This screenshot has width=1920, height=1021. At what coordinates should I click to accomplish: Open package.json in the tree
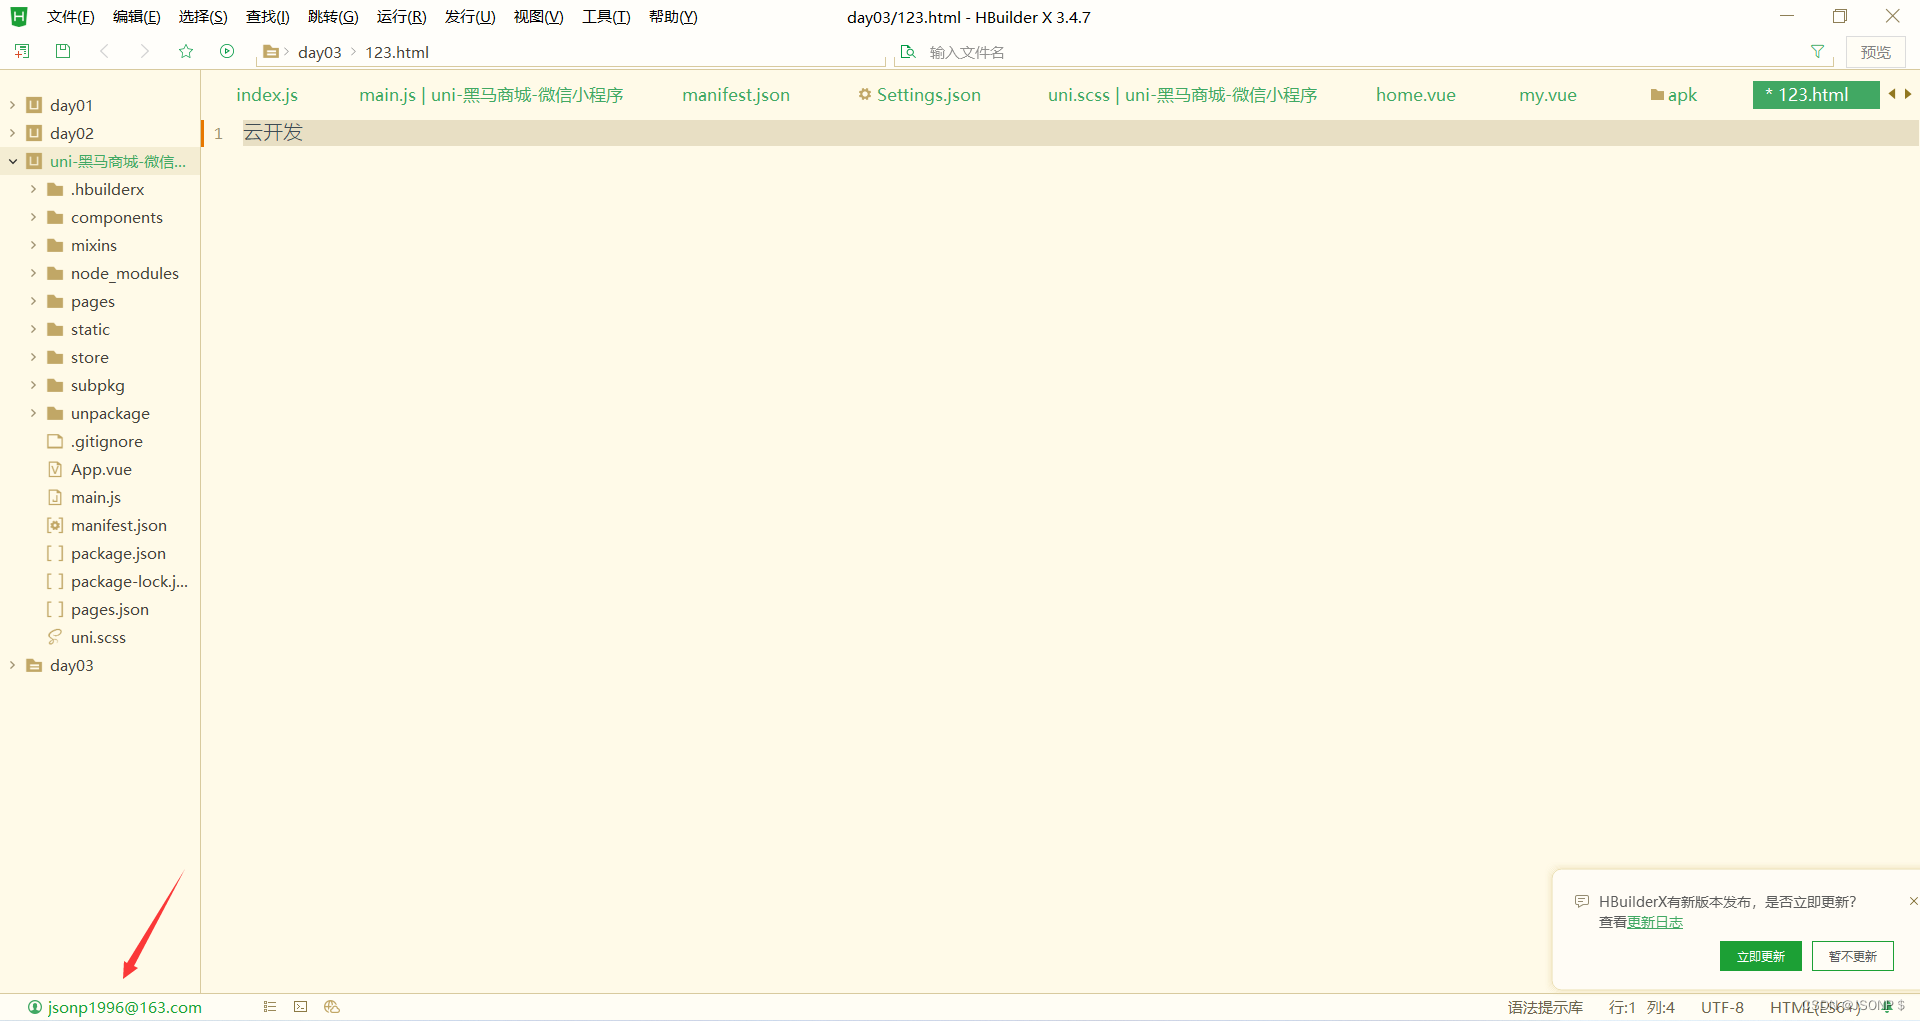click(118, 553)
